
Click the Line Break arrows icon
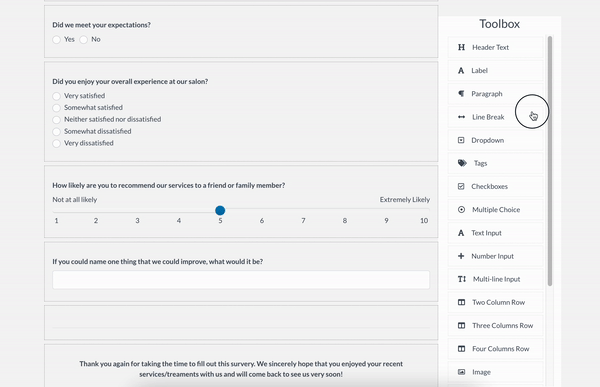461,117
